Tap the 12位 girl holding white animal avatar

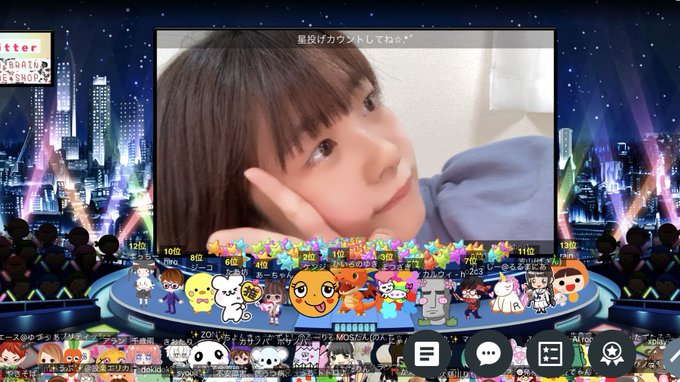tap(143, 284)
